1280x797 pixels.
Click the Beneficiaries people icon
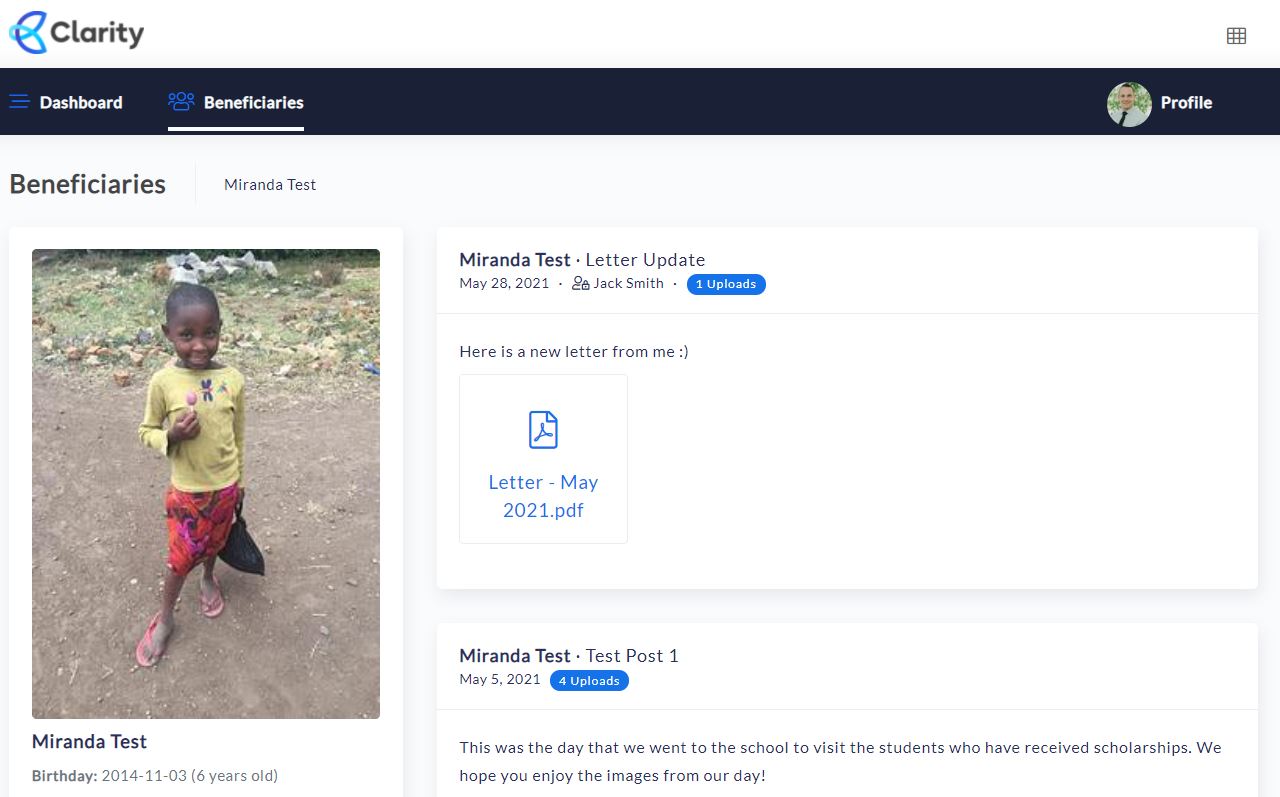coord(181,102)
